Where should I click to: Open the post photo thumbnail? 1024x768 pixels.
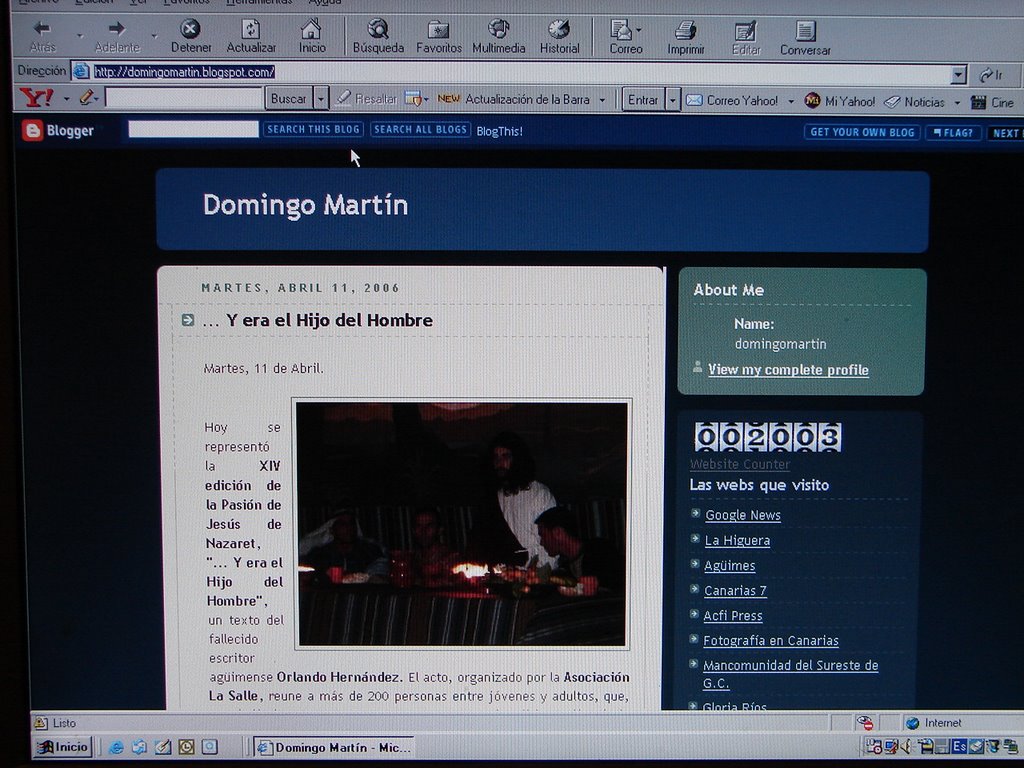[x=462, y=524]
